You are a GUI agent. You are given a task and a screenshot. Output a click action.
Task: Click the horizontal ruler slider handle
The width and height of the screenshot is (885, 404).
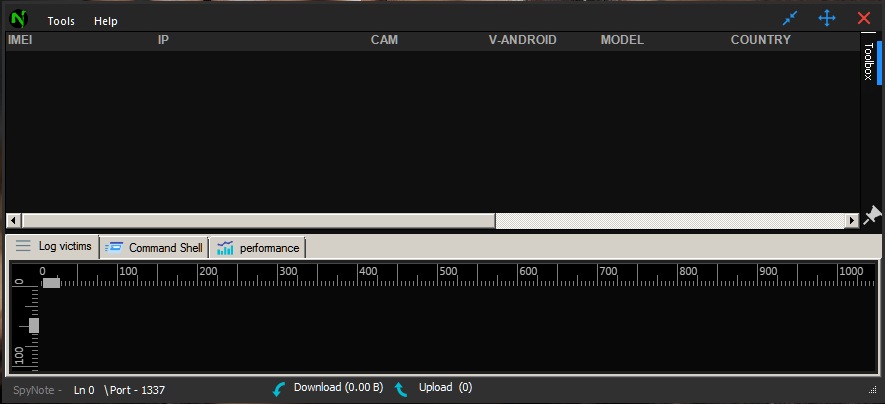click(x=51, y=283)
